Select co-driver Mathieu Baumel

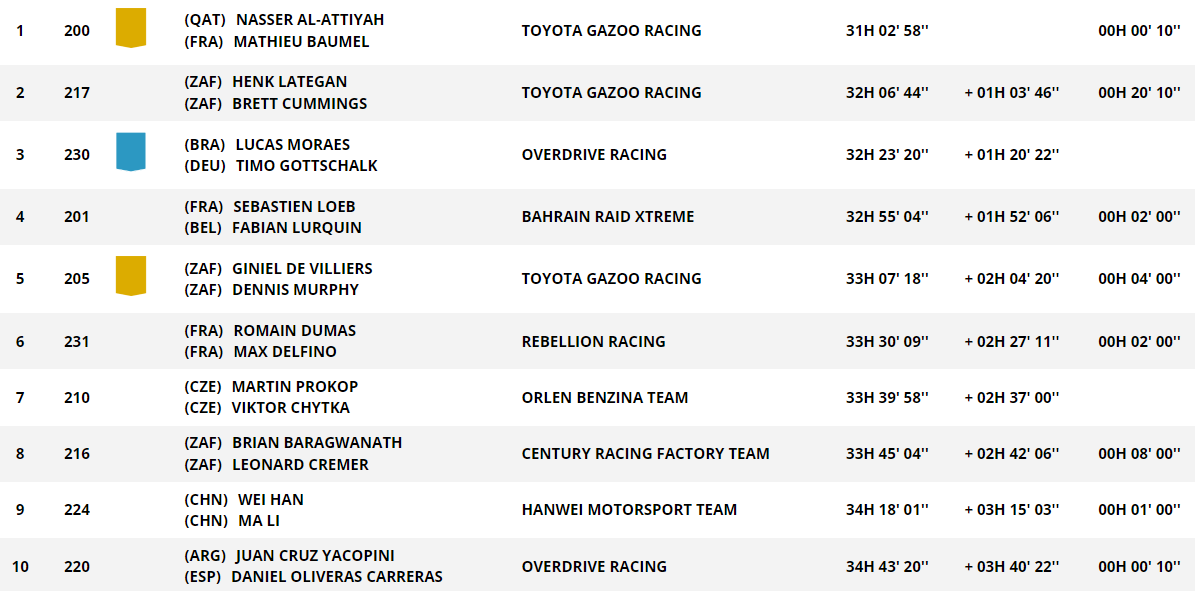pyautogui.click(x=301, y=42)
